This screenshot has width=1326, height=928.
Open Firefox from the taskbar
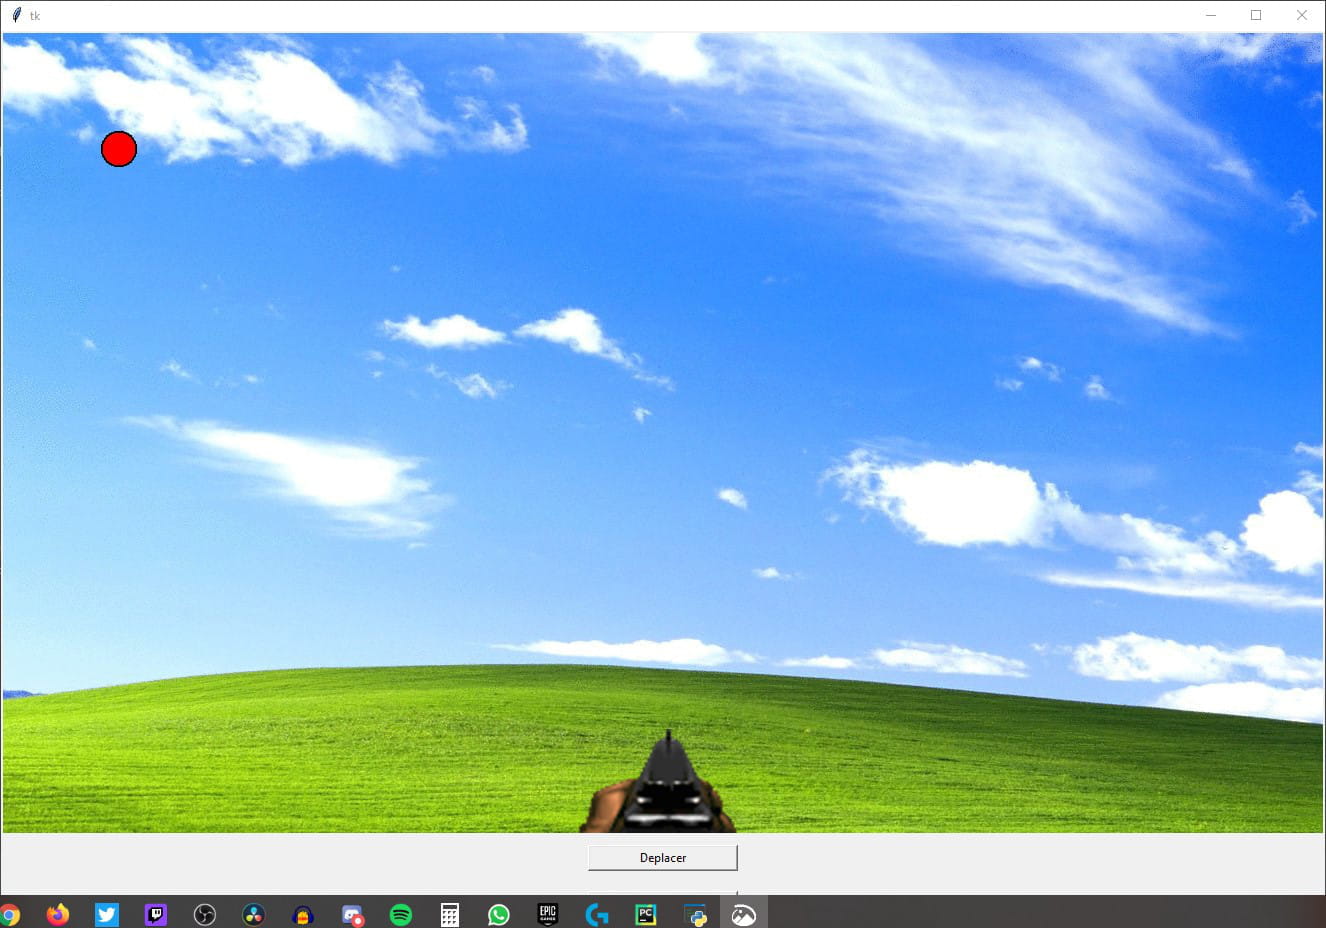(x=58, y=914)
